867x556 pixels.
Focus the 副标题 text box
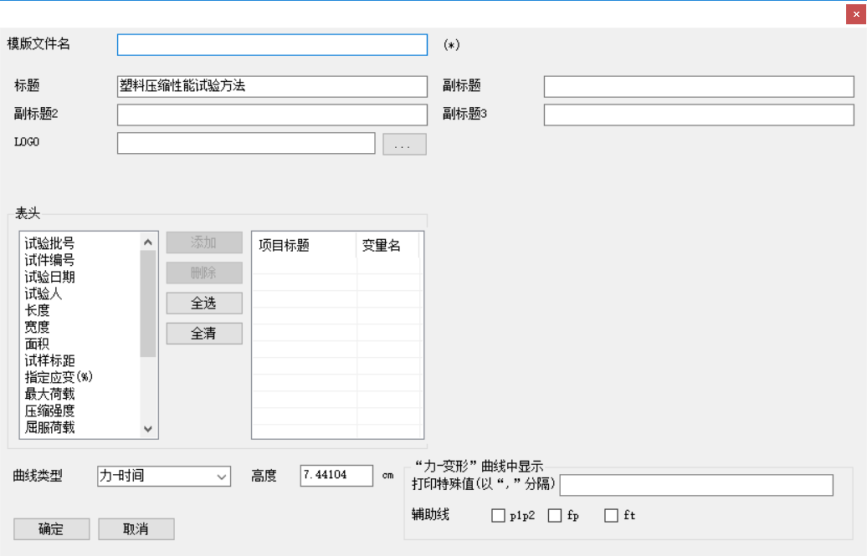pyautogui.click(x=698, y=87)
